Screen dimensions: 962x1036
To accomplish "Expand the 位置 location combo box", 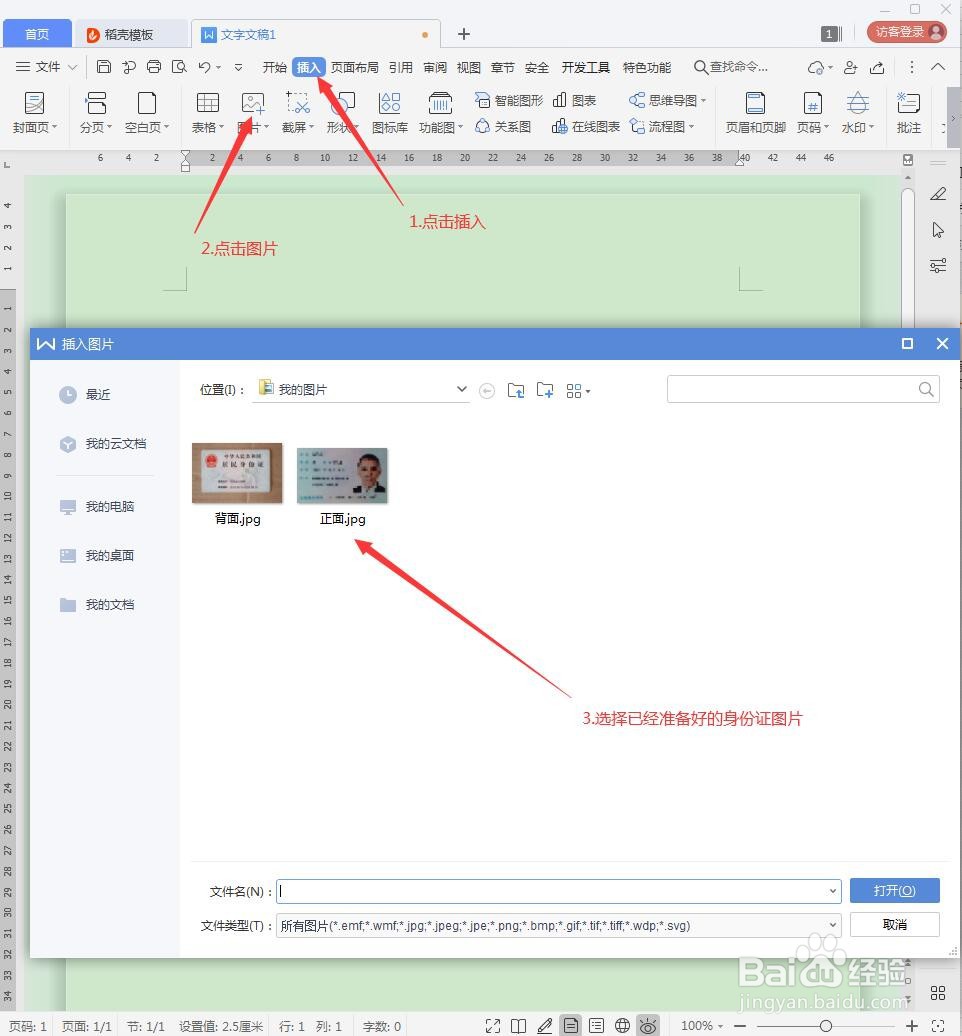I will point(459,389).
